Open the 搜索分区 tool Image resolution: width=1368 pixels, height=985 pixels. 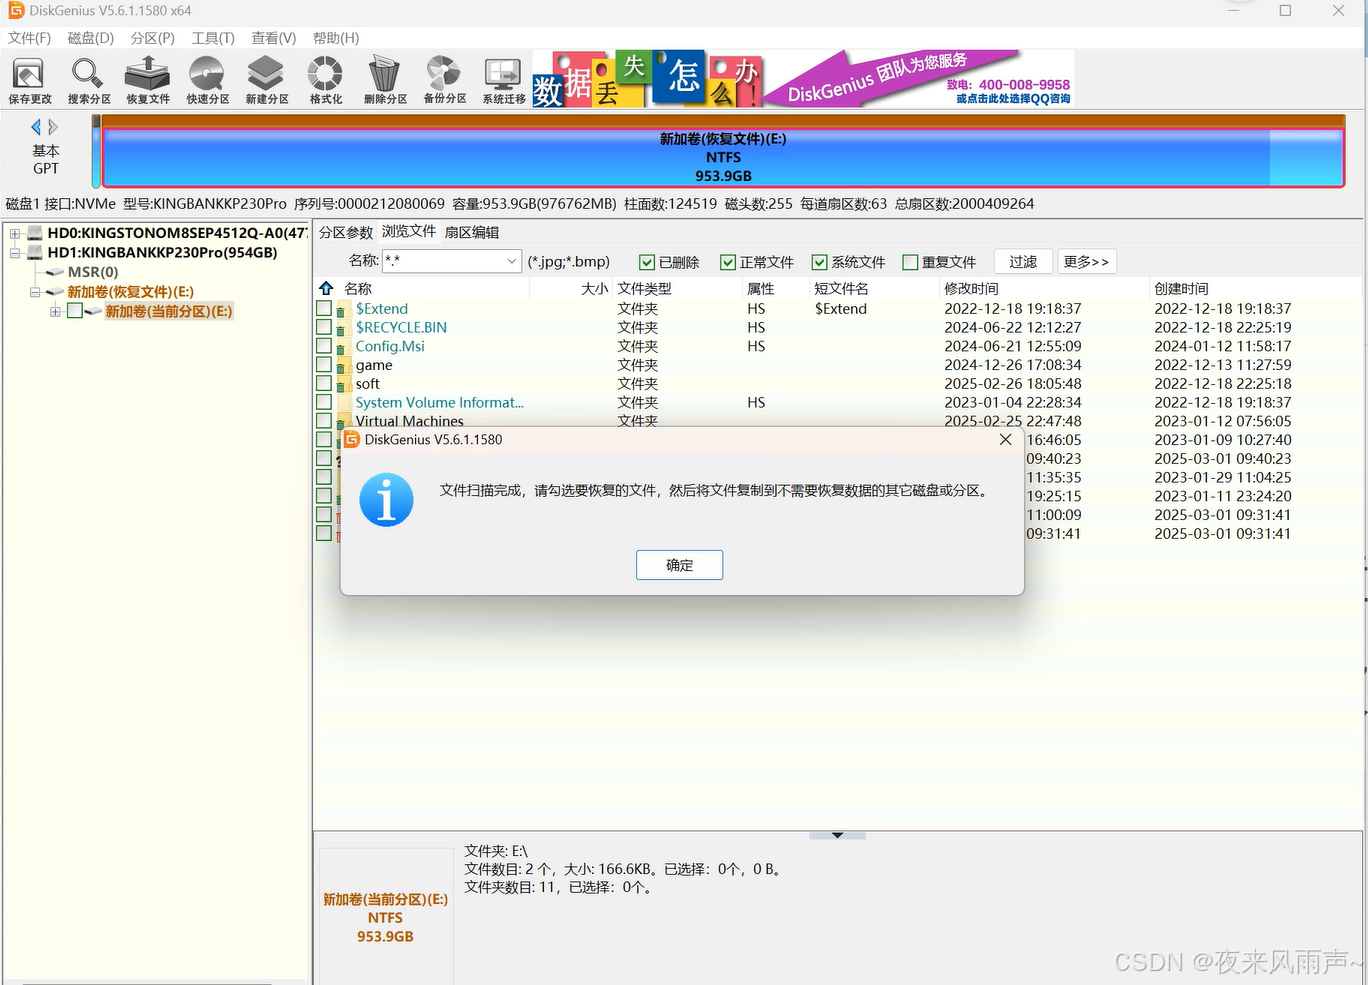pos(89,80)
